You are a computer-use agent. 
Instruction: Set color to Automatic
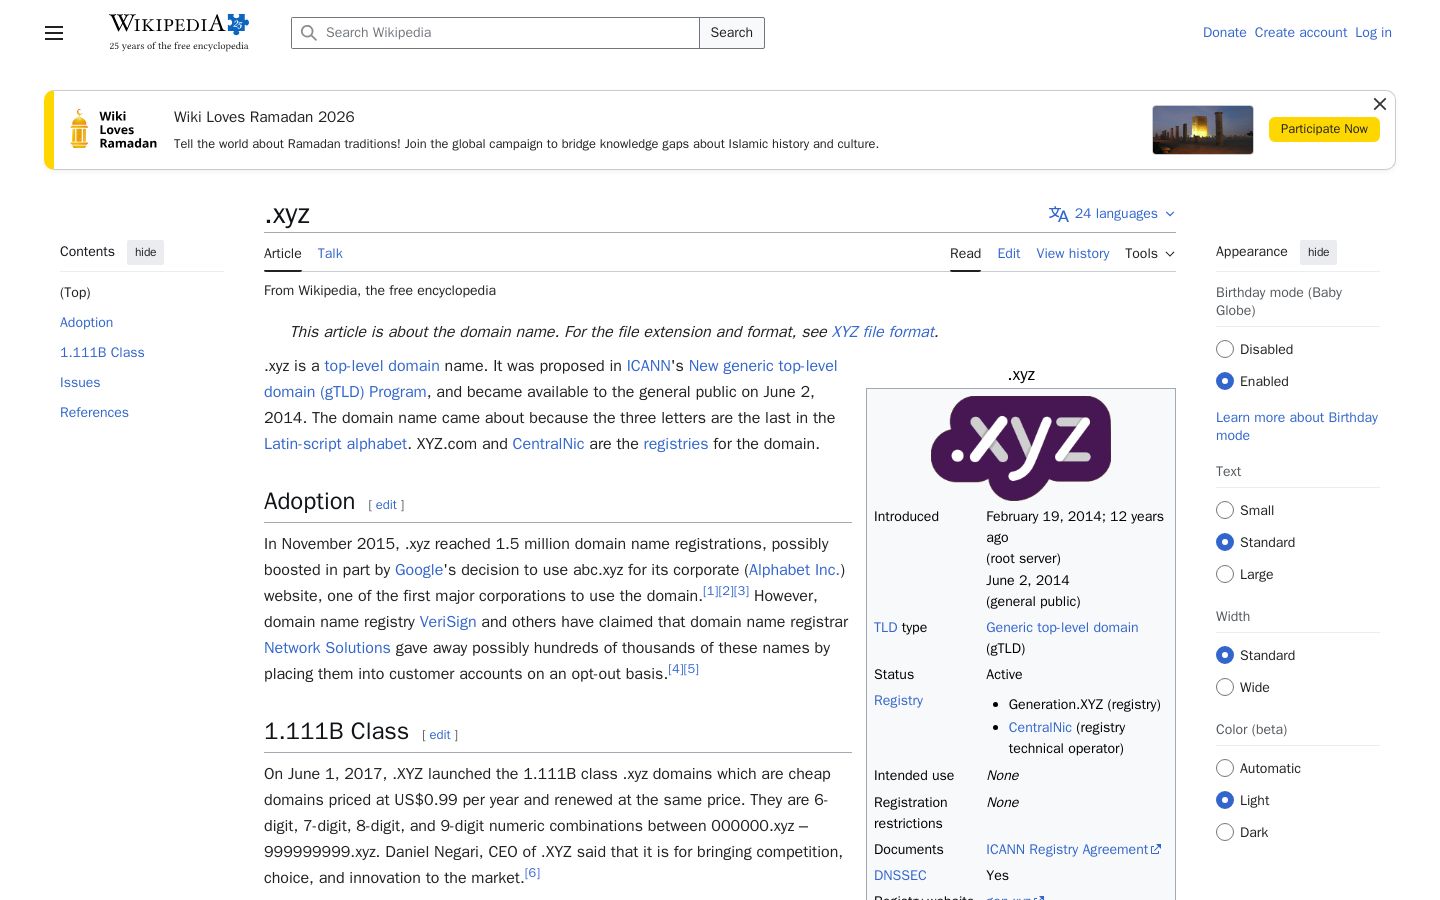point(1225,768)
